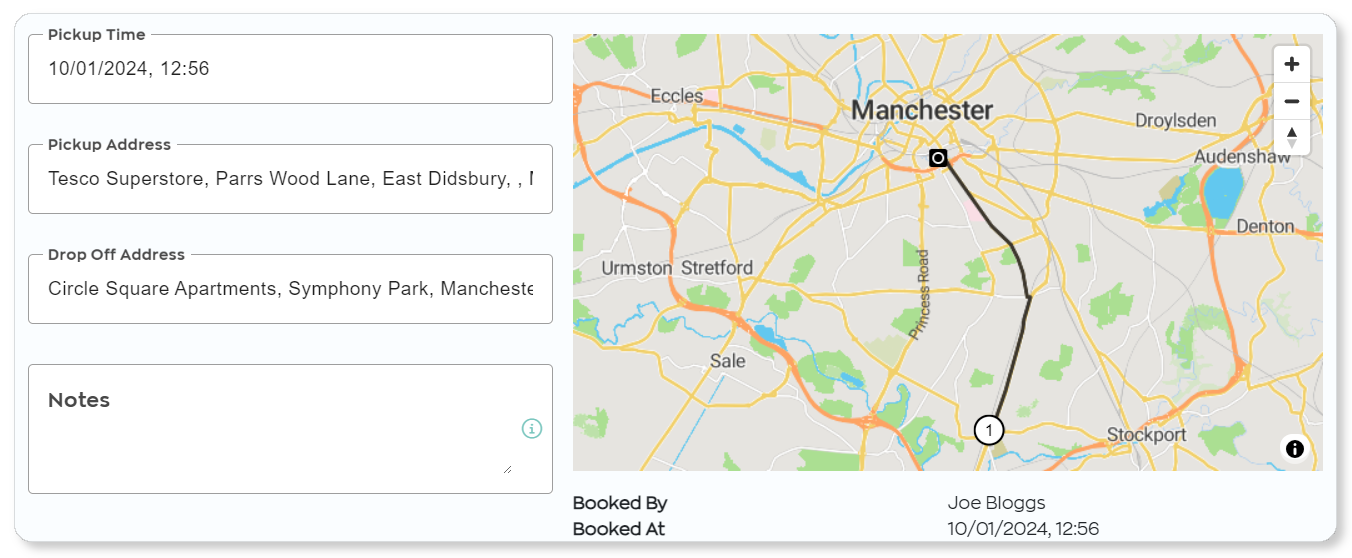This screenshot has width=1352, height=558.
Task: Select the black square pickup marker
Action: (x=938, y=158)
